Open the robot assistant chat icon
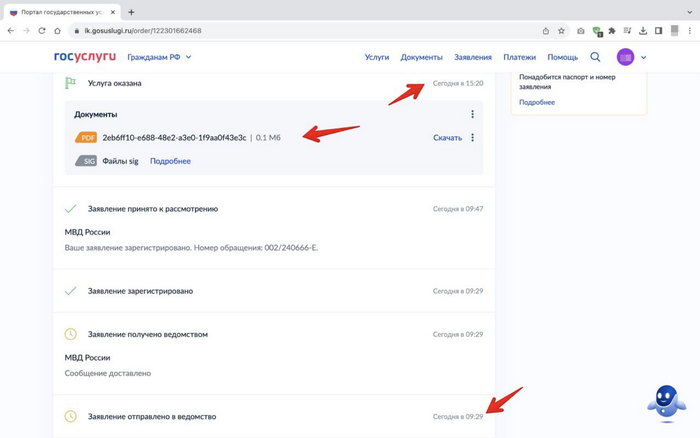The image size is (700, 438). click(x=665, y=402)
